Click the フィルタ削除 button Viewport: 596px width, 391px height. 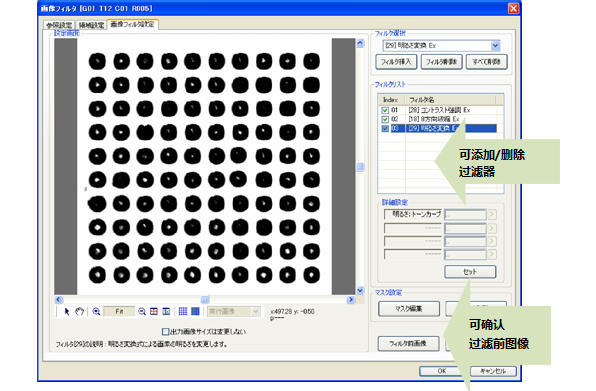(441, 62)
